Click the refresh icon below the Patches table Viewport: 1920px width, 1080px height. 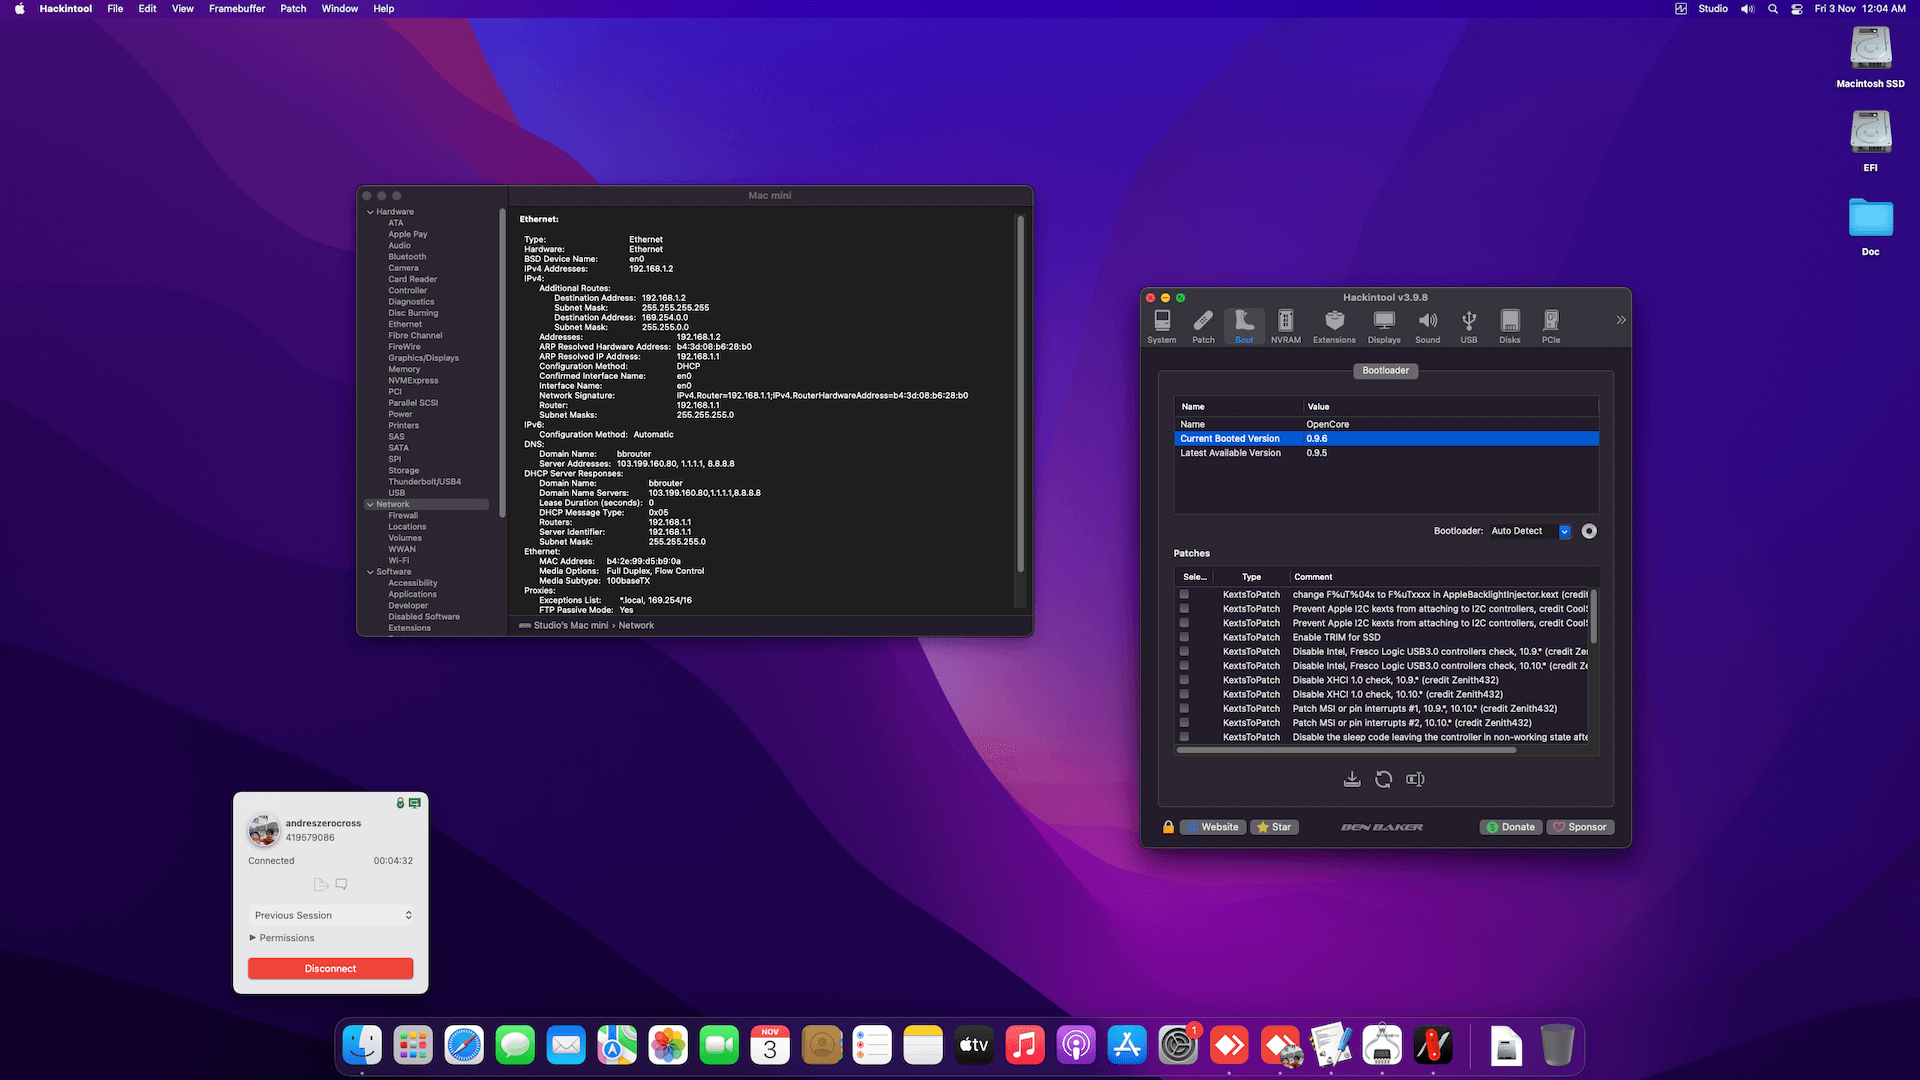coord(1384,779)
